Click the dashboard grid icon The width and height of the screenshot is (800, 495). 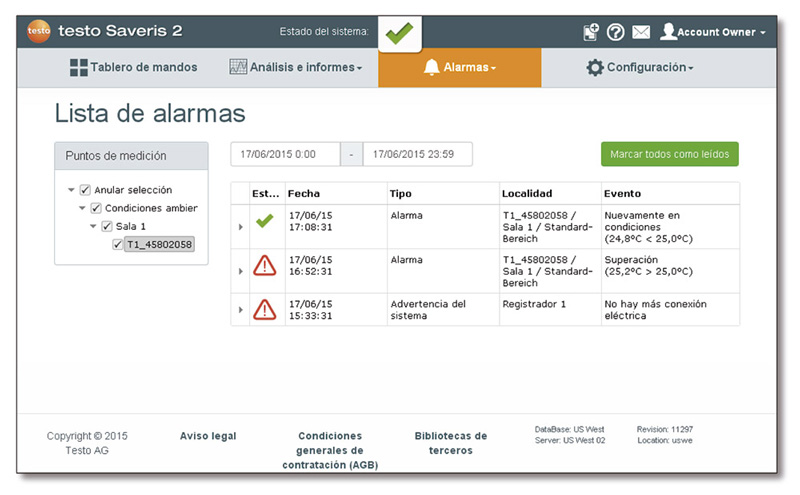[79, 67]
